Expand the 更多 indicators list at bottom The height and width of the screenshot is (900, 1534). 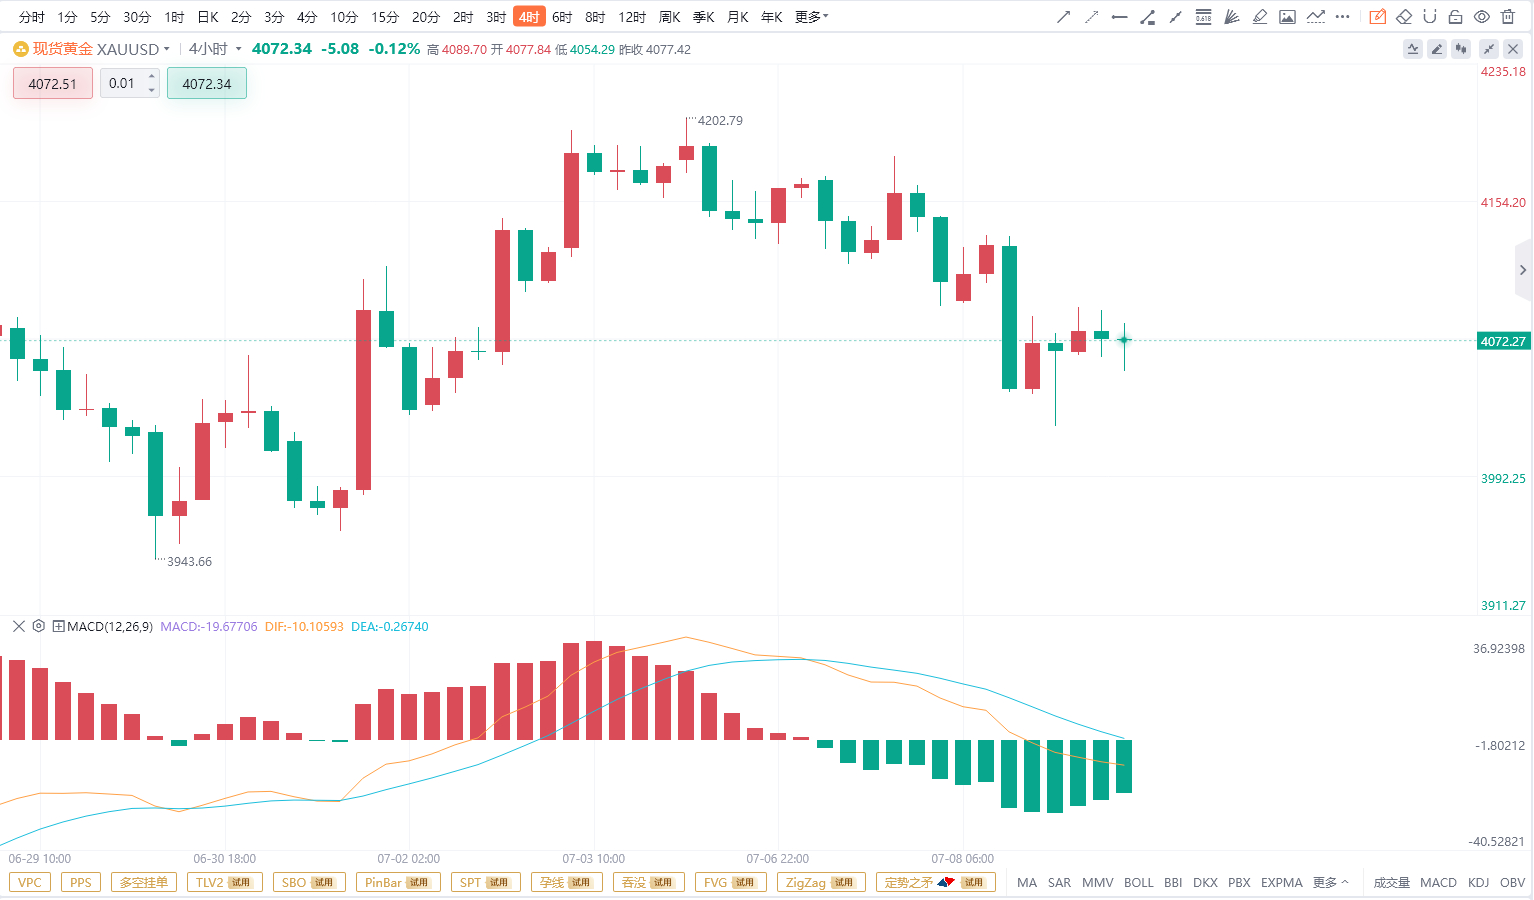point(1330,882)
